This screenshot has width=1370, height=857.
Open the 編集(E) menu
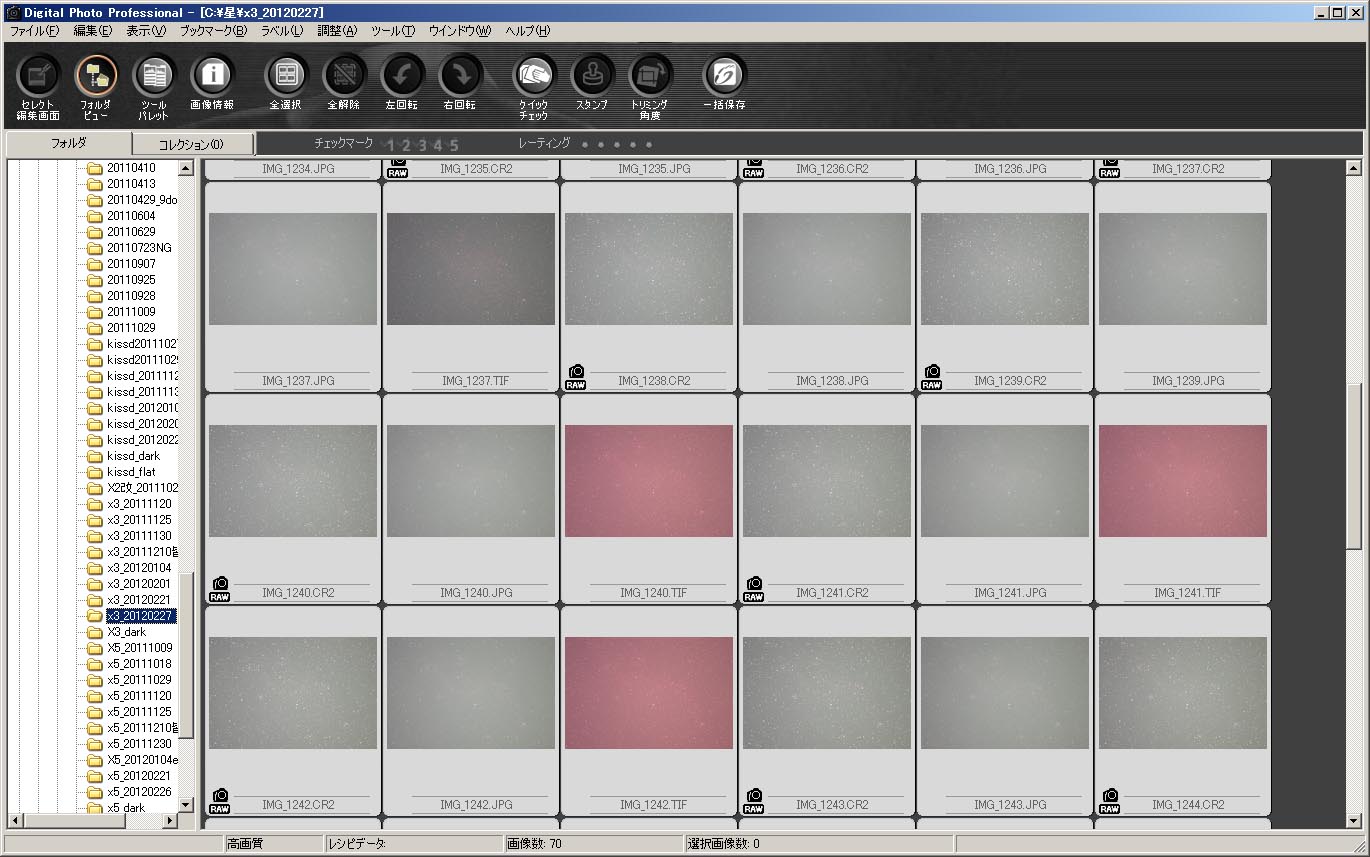click(x=93, y=31)
